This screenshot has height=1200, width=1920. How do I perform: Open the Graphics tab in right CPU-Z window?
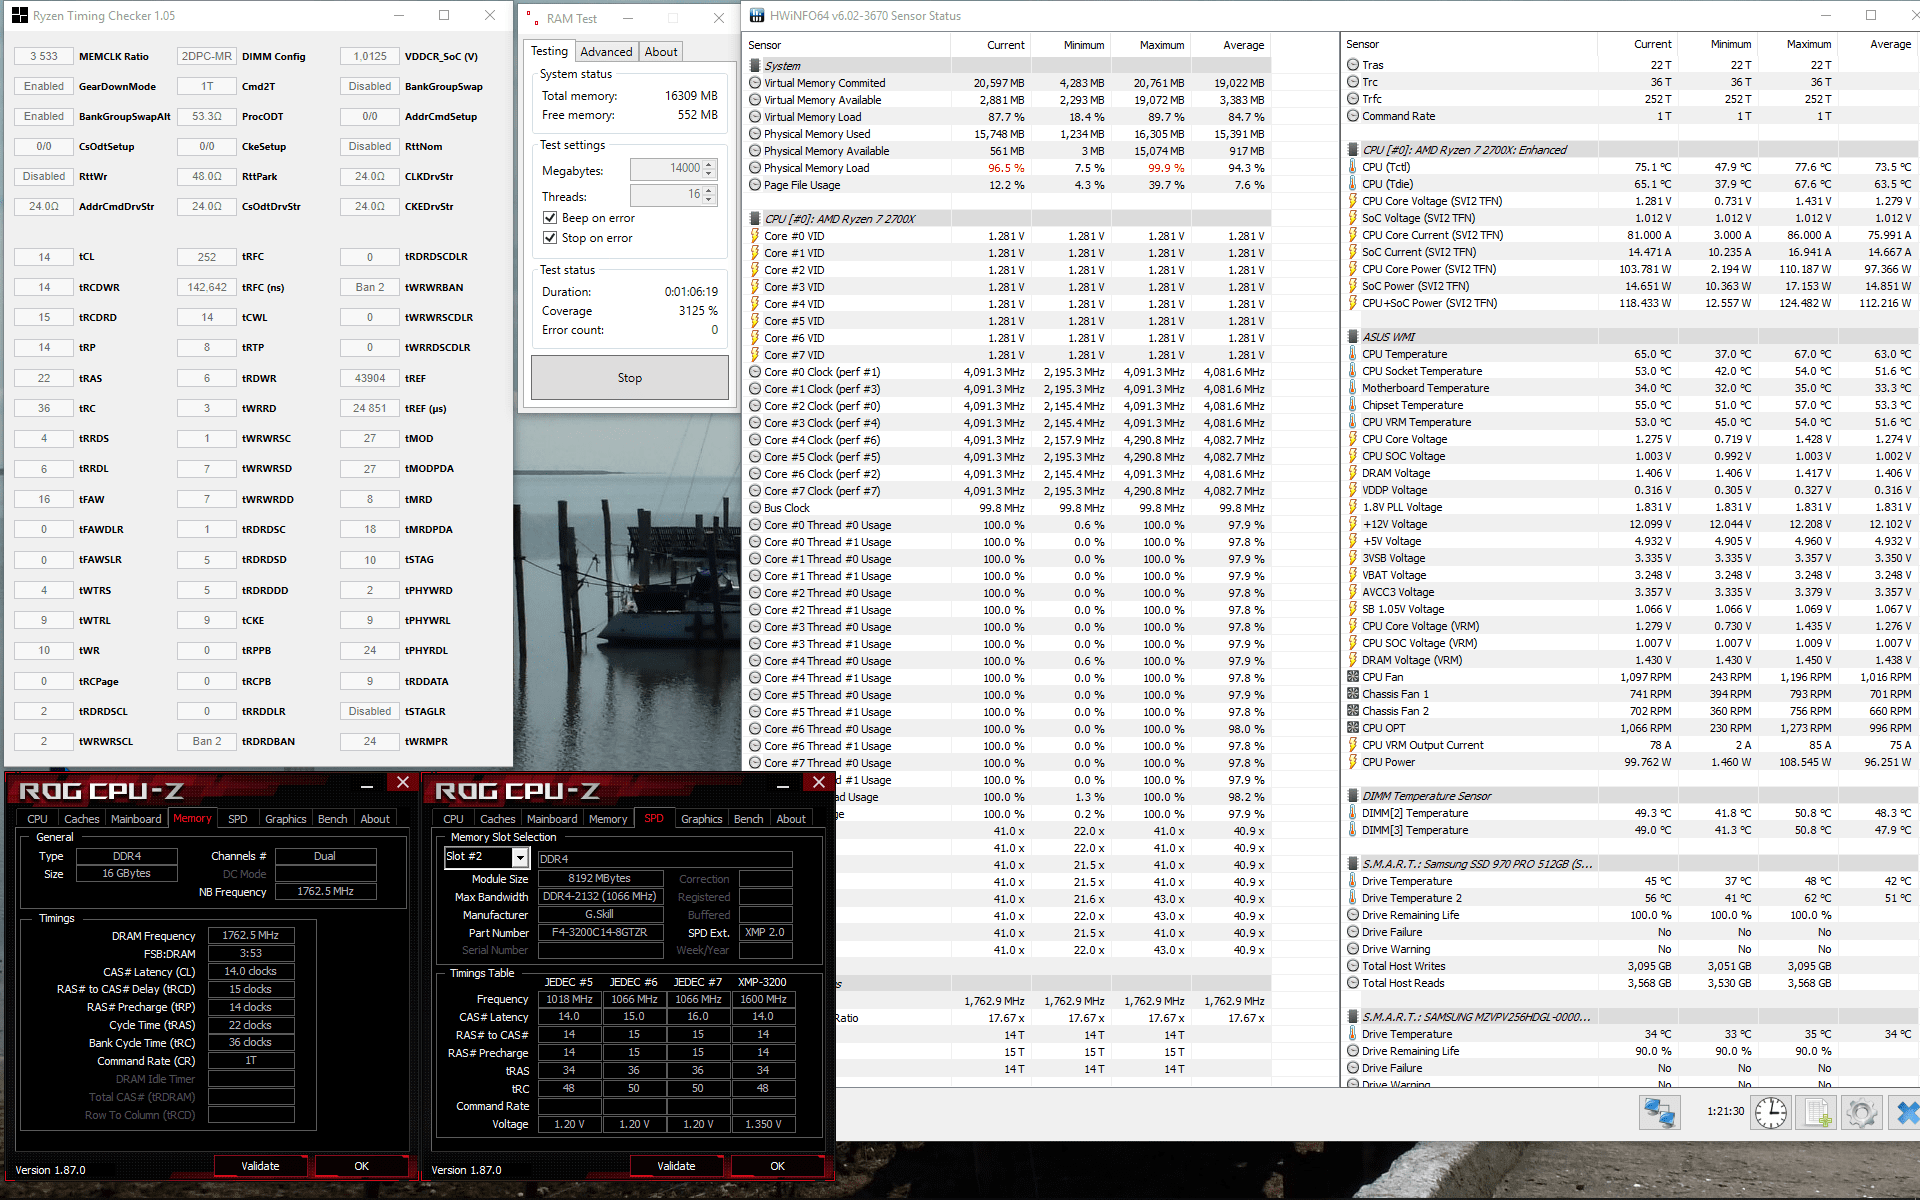pos(702,819)
